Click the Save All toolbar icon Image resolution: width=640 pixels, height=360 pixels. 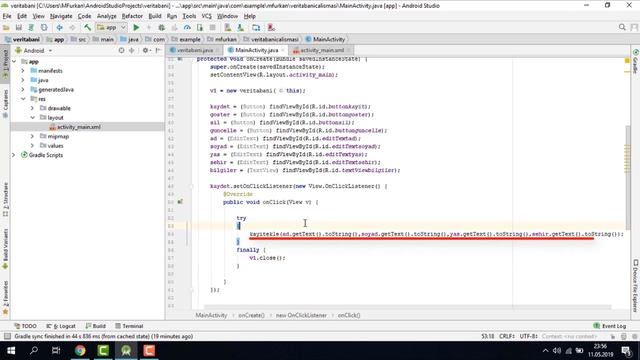pyautogui.click(x=19, y=28)
